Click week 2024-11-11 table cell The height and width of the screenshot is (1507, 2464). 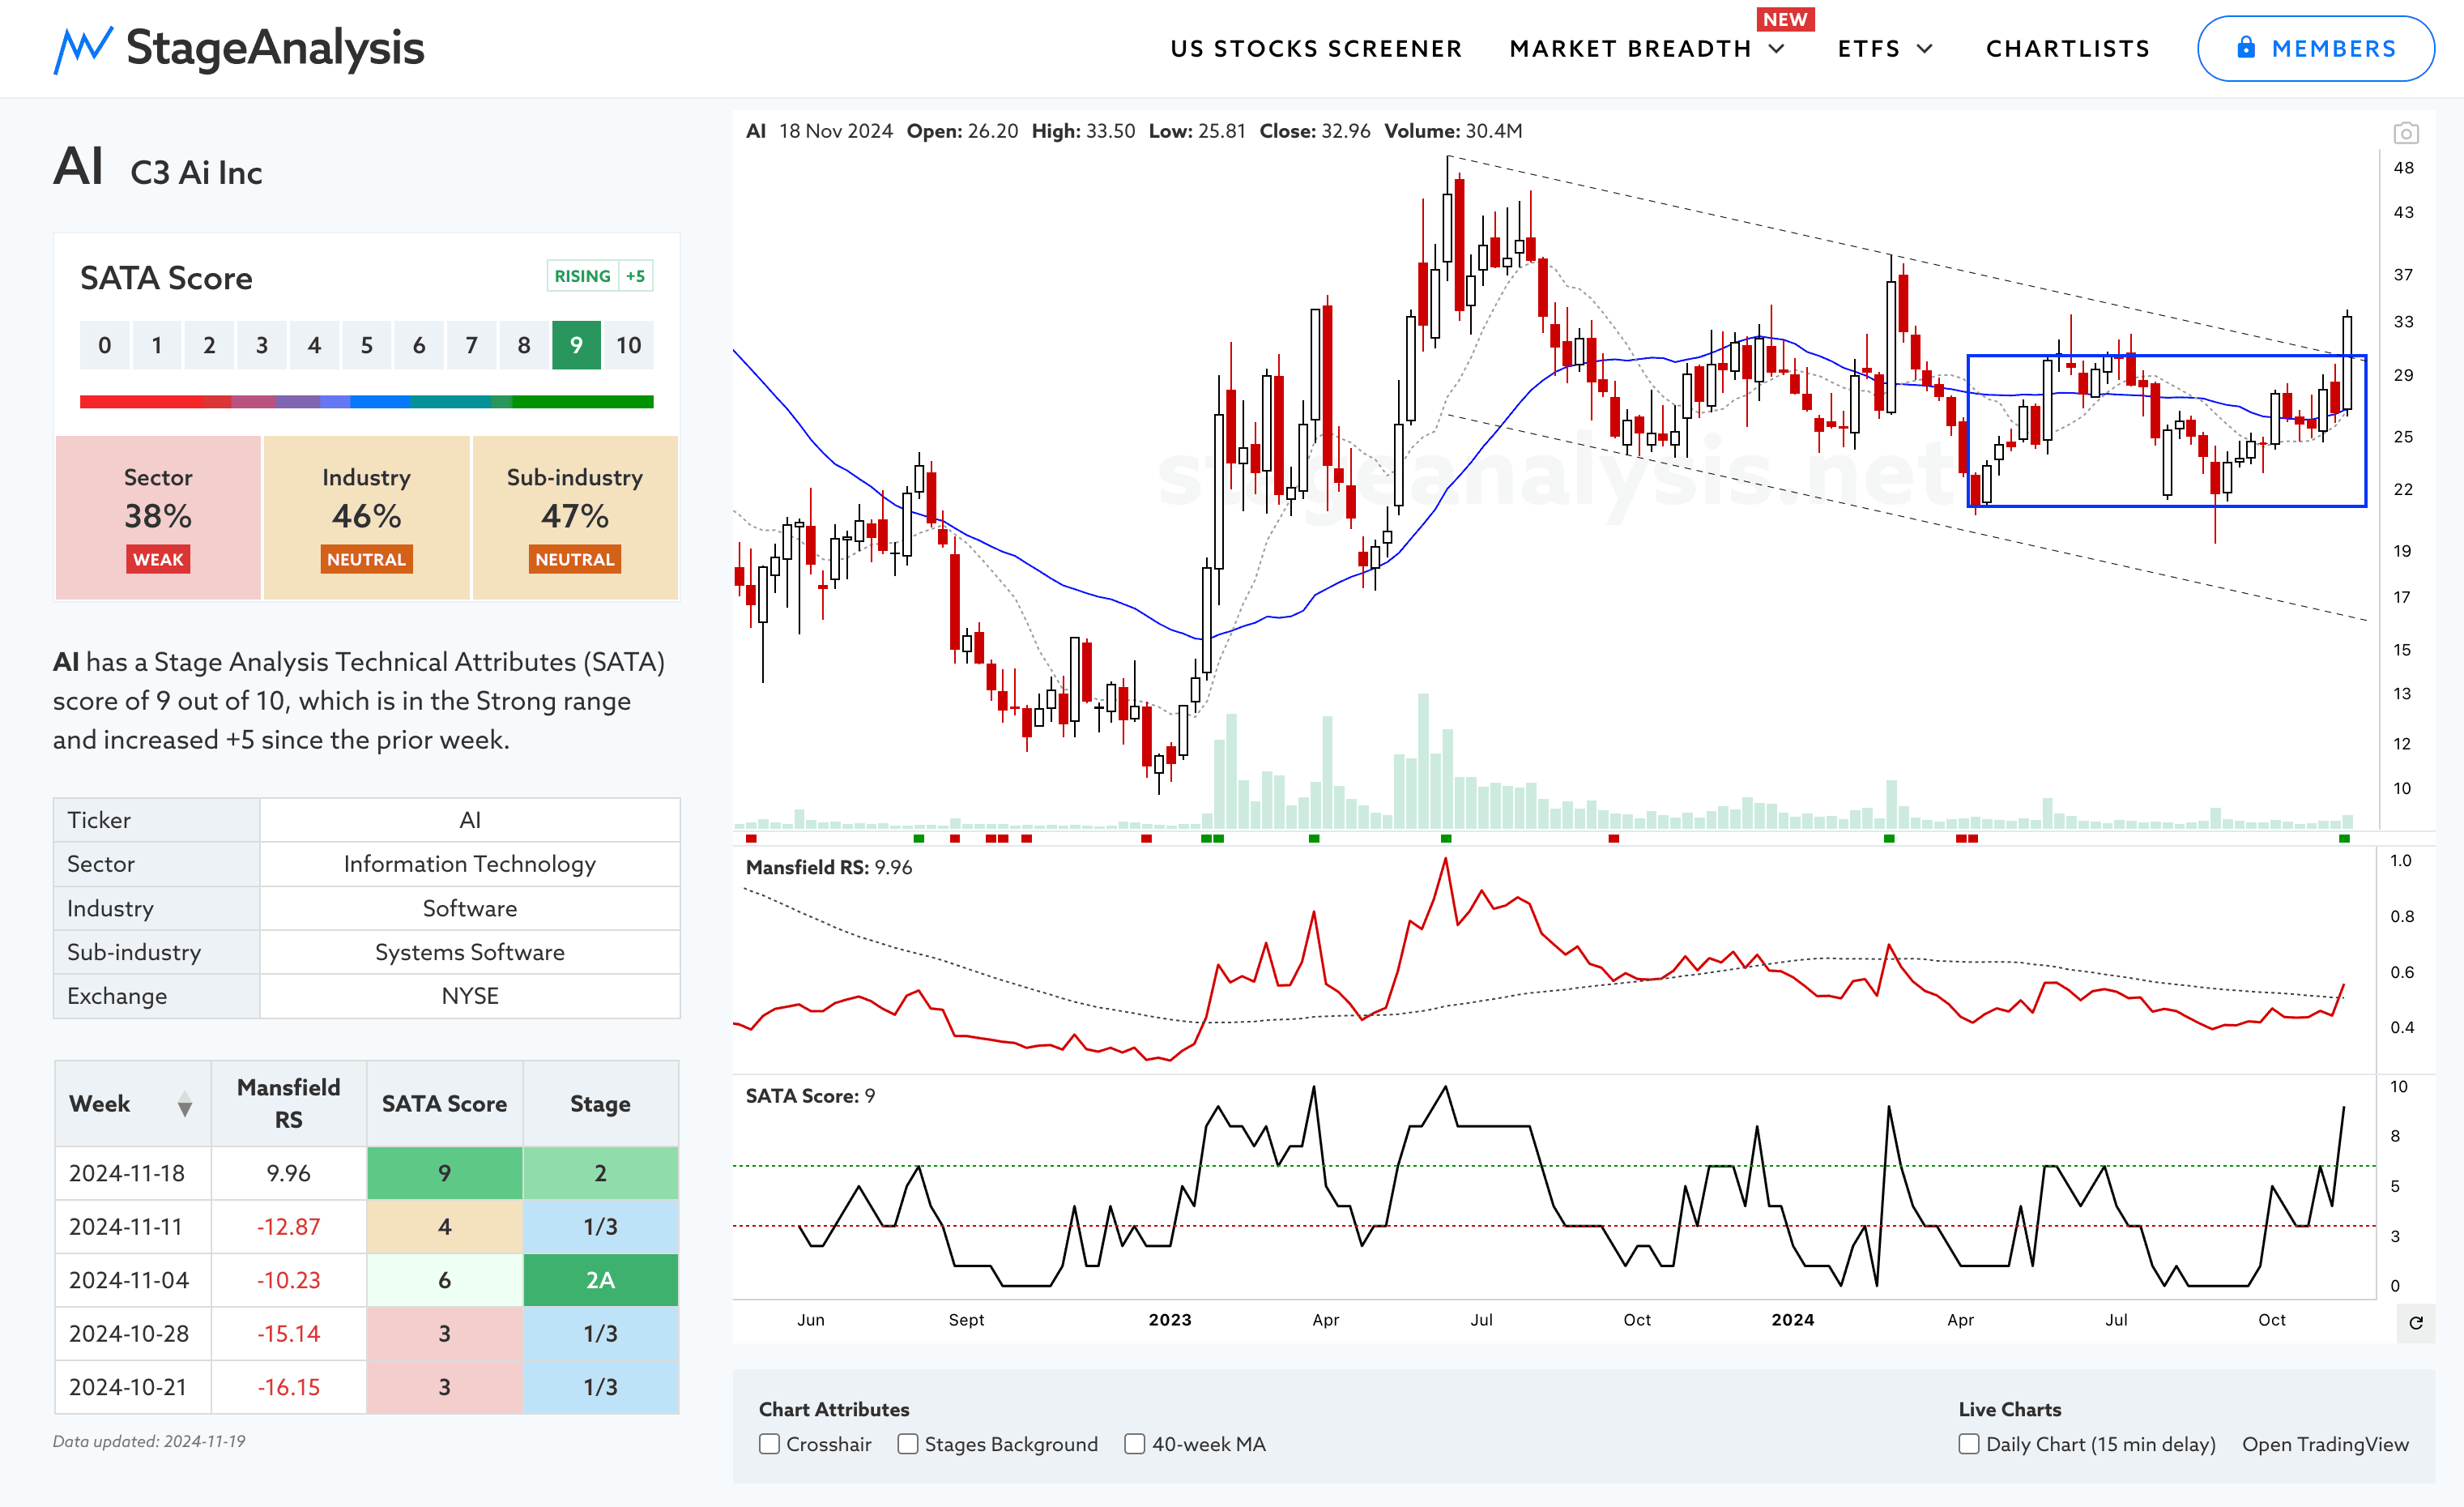(x=132, y=1226)
